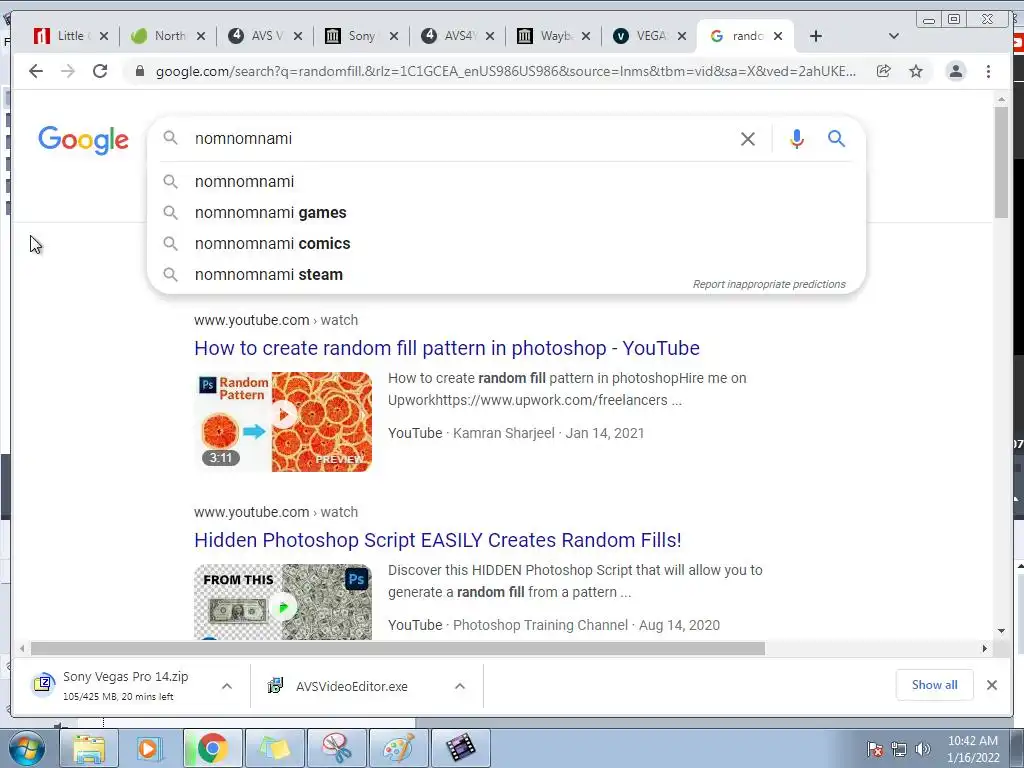1024x768 pixels.
Task: Expand the tab search dropdown arrow
Action: coord(894,36)
